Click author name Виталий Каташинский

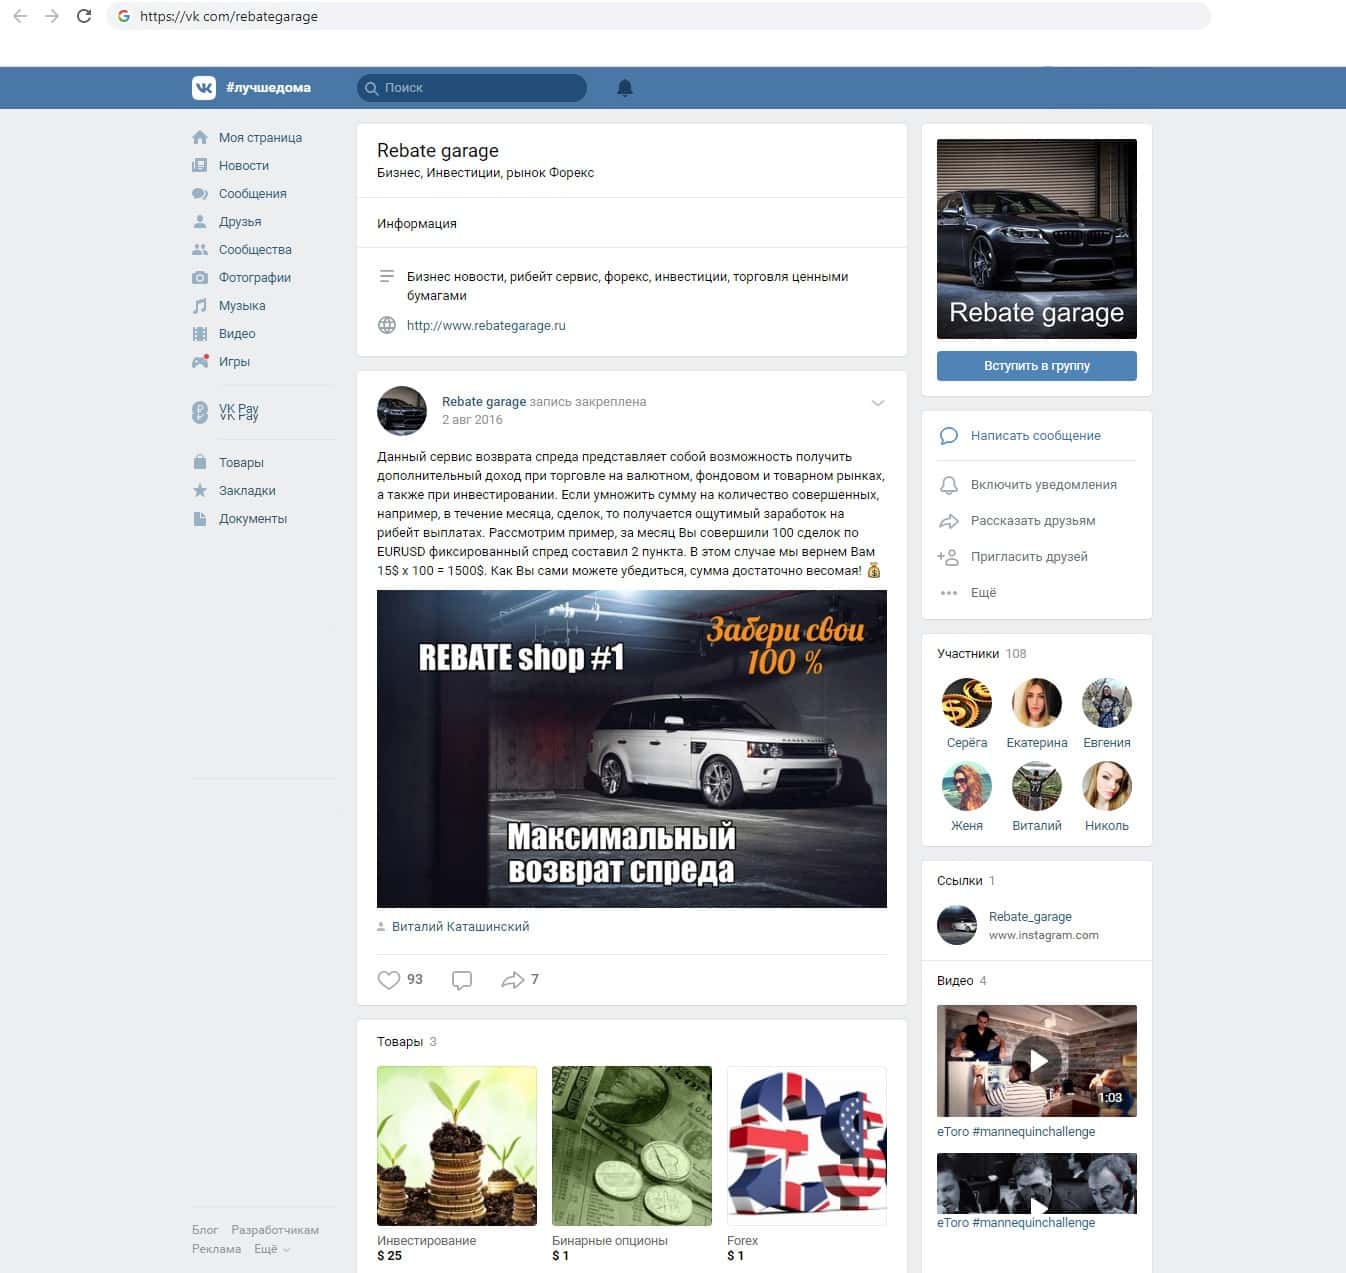click(460, 927)
